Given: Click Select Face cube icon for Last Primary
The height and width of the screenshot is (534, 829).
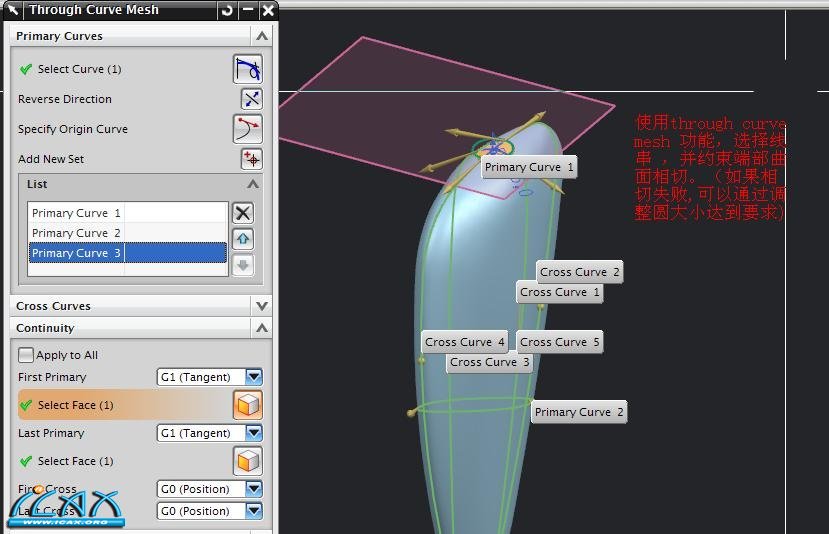Looking at the screenshot, I should 247,461.
